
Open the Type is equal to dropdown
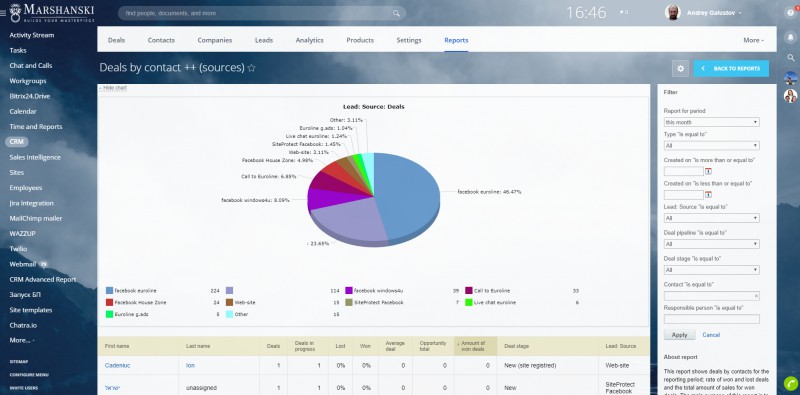click(711, 146)
